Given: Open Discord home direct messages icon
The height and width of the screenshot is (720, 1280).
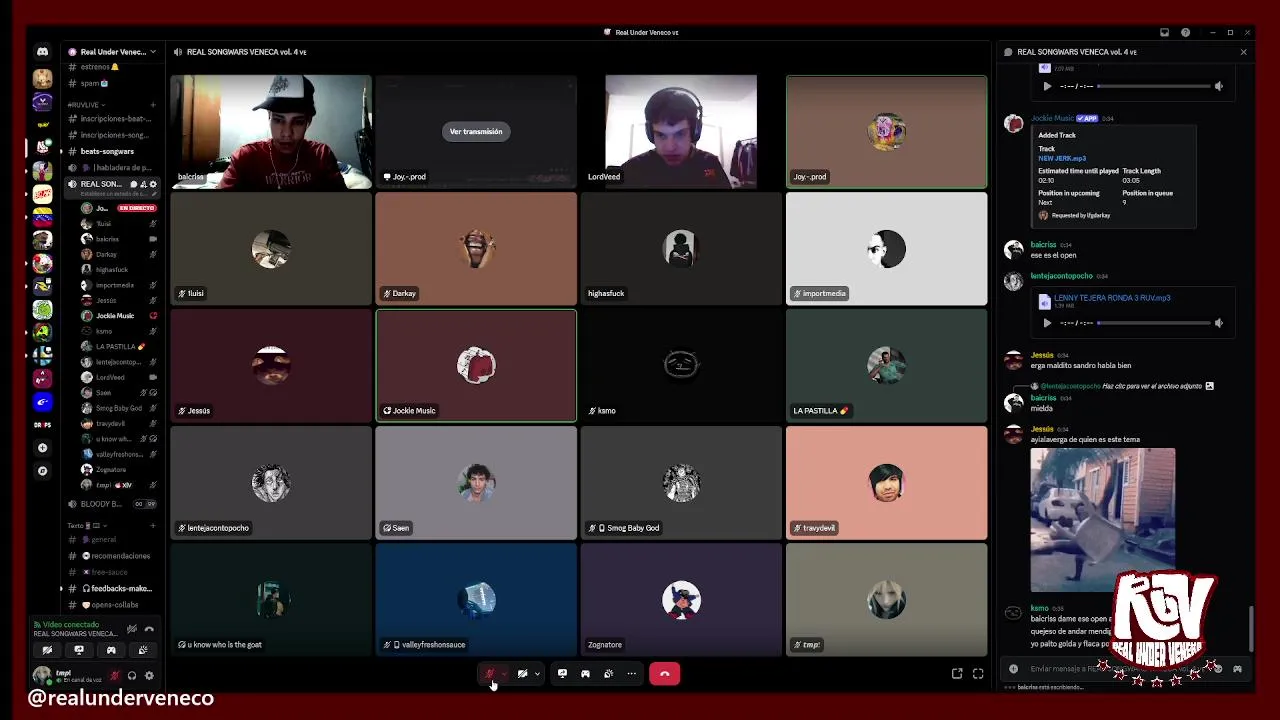Looking at the screenshot, I should [x=42, y=52].
